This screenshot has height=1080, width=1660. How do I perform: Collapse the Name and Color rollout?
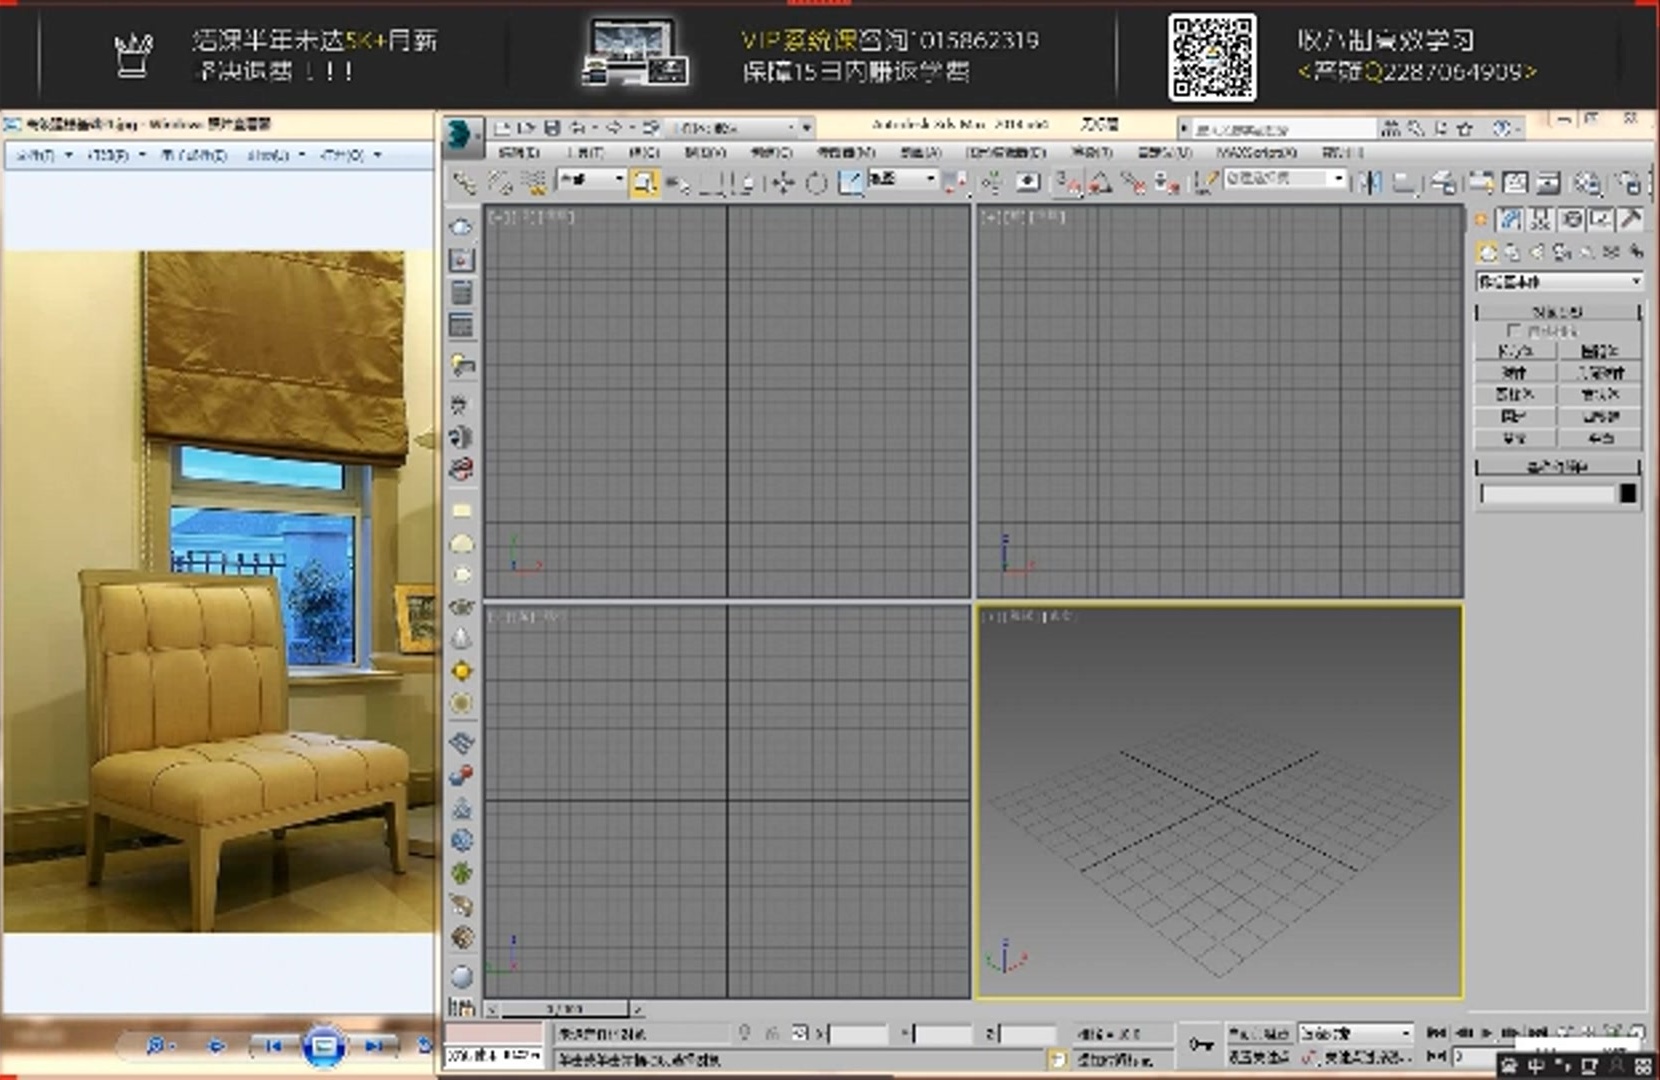click(x=1558, y=467)
